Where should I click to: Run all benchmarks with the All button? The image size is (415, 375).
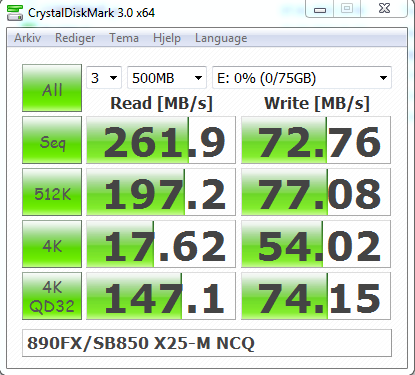point(52,88)
